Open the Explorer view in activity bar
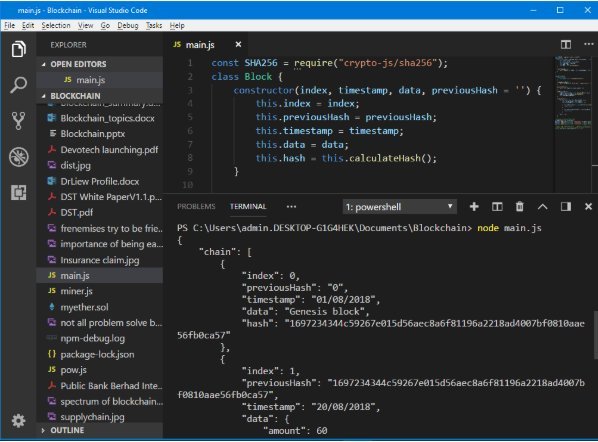Screen dimensions: 598x442 coord(18,49)
